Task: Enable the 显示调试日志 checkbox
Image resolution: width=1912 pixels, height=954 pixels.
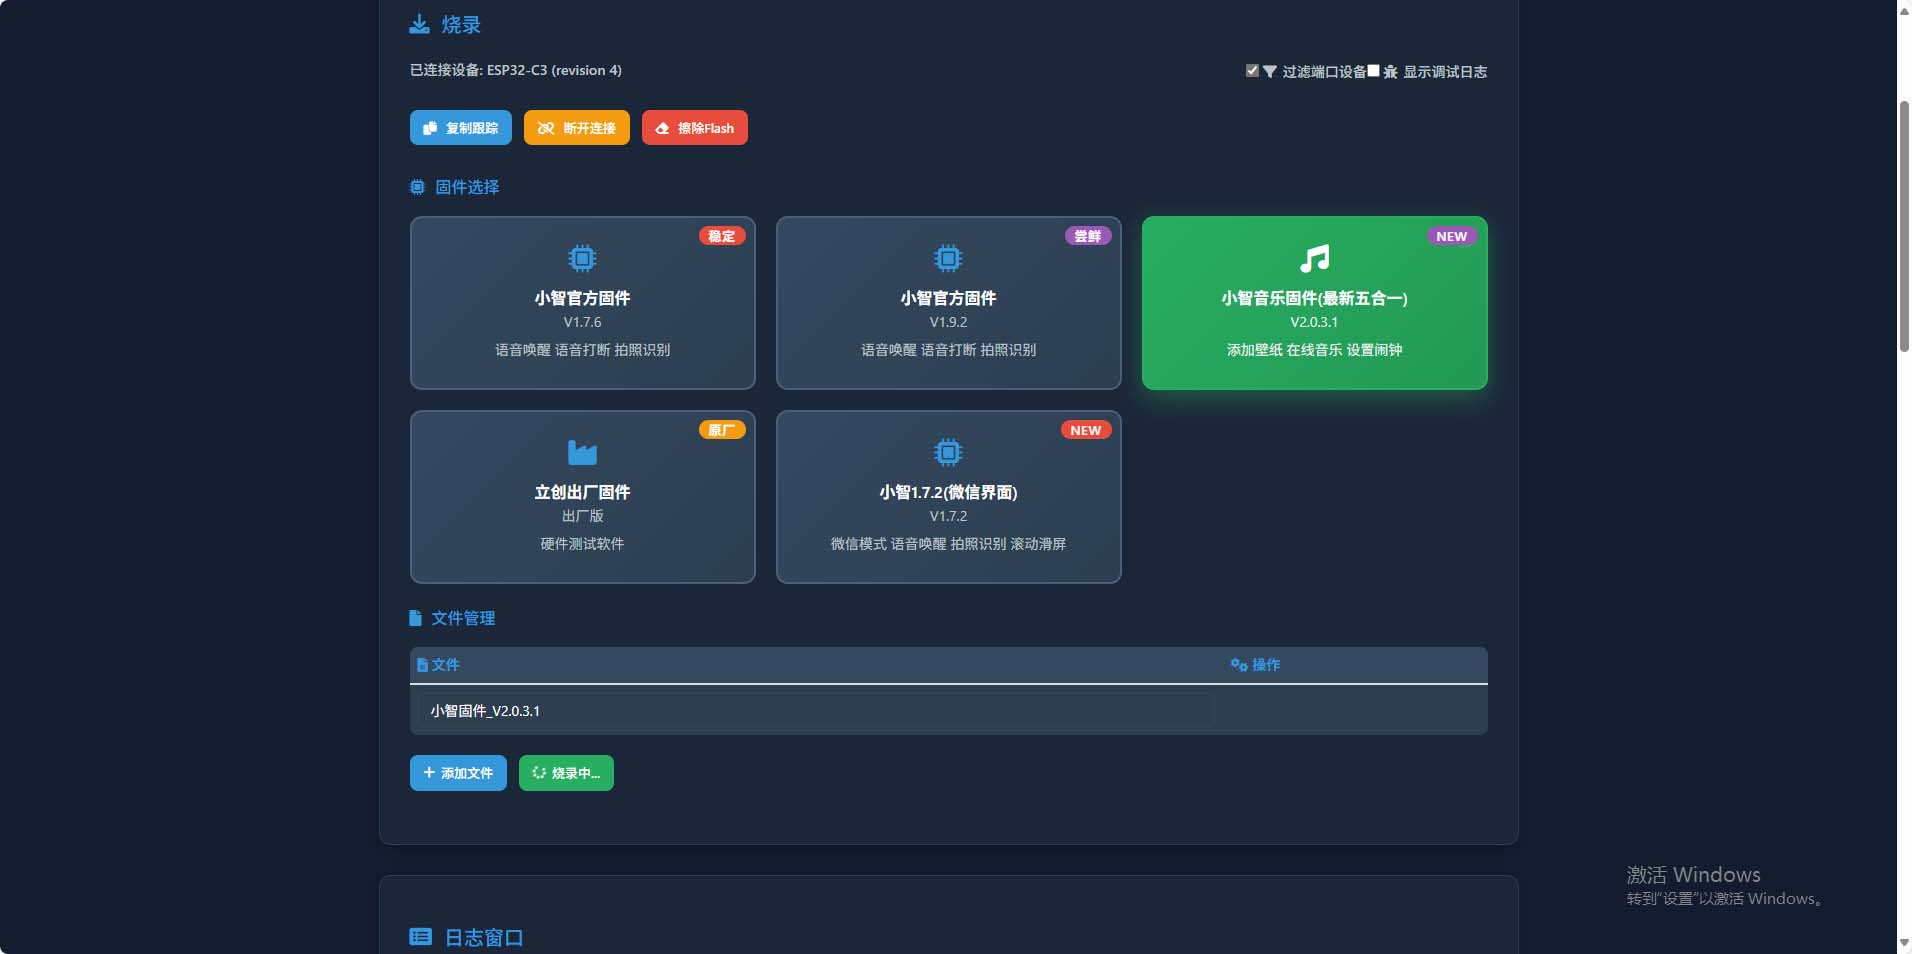Action: 1374,71
